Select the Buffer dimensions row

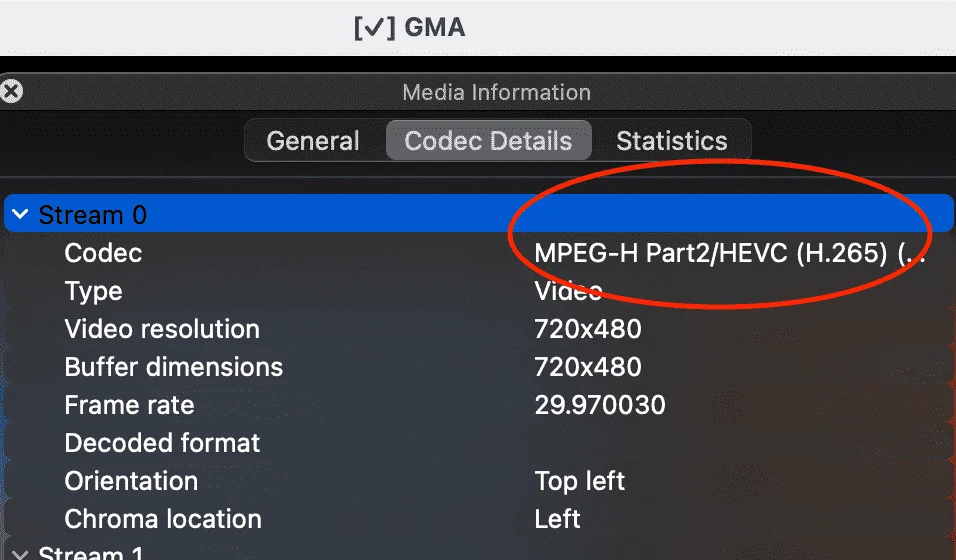pos(478,367)
